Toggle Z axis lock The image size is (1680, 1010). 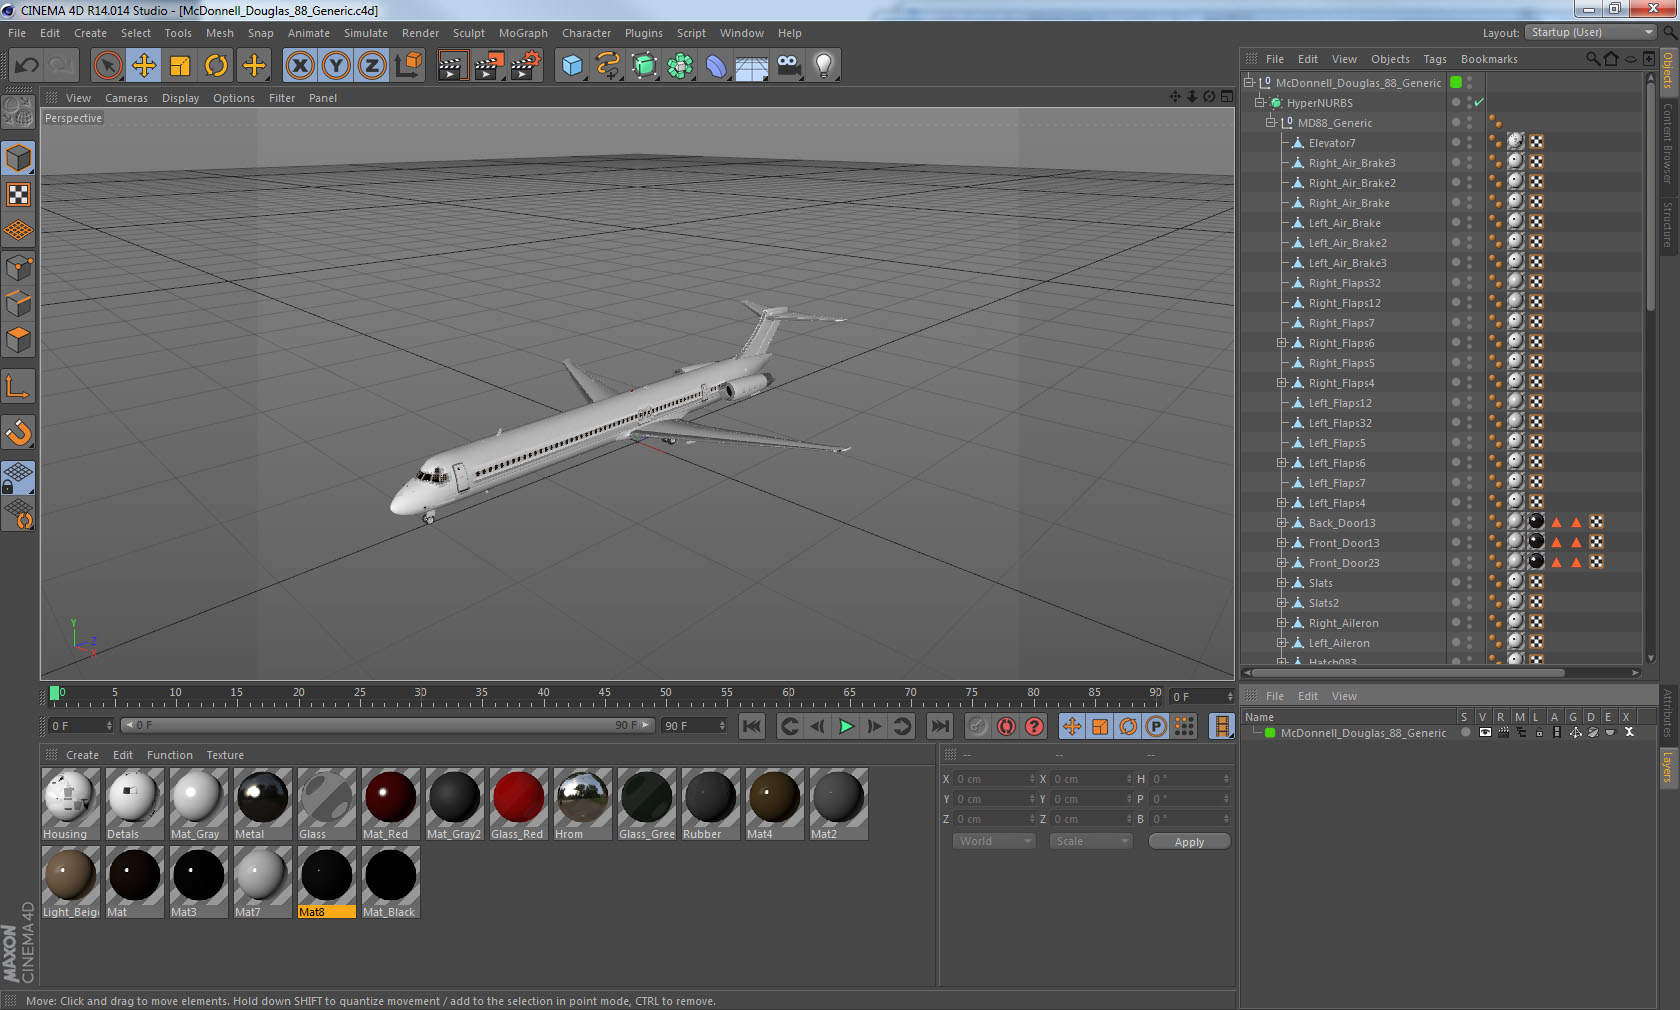(x=372, y=66)
